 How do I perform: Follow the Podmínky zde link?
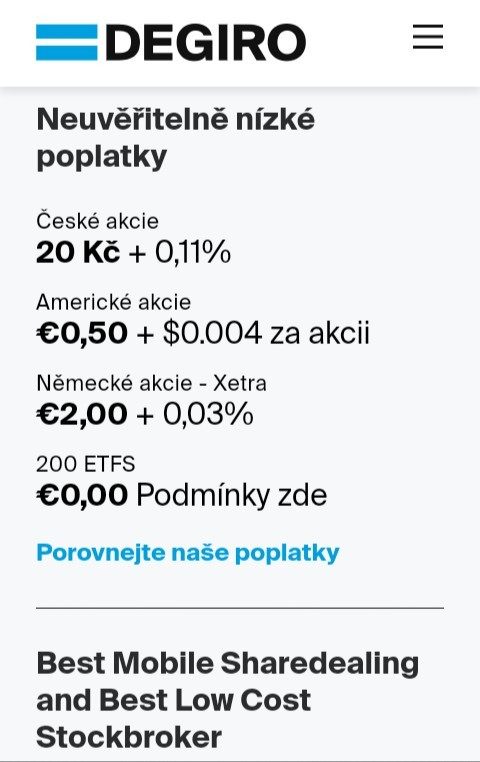pos(232,495)
